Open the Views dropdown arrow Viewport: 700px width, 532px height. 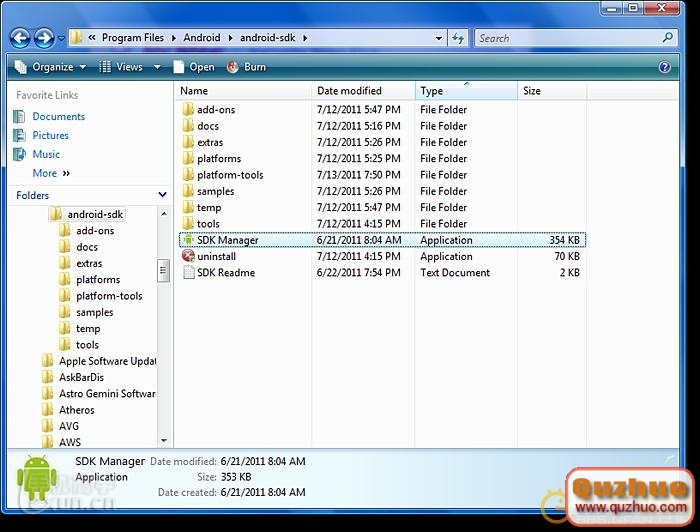point(157,67)
